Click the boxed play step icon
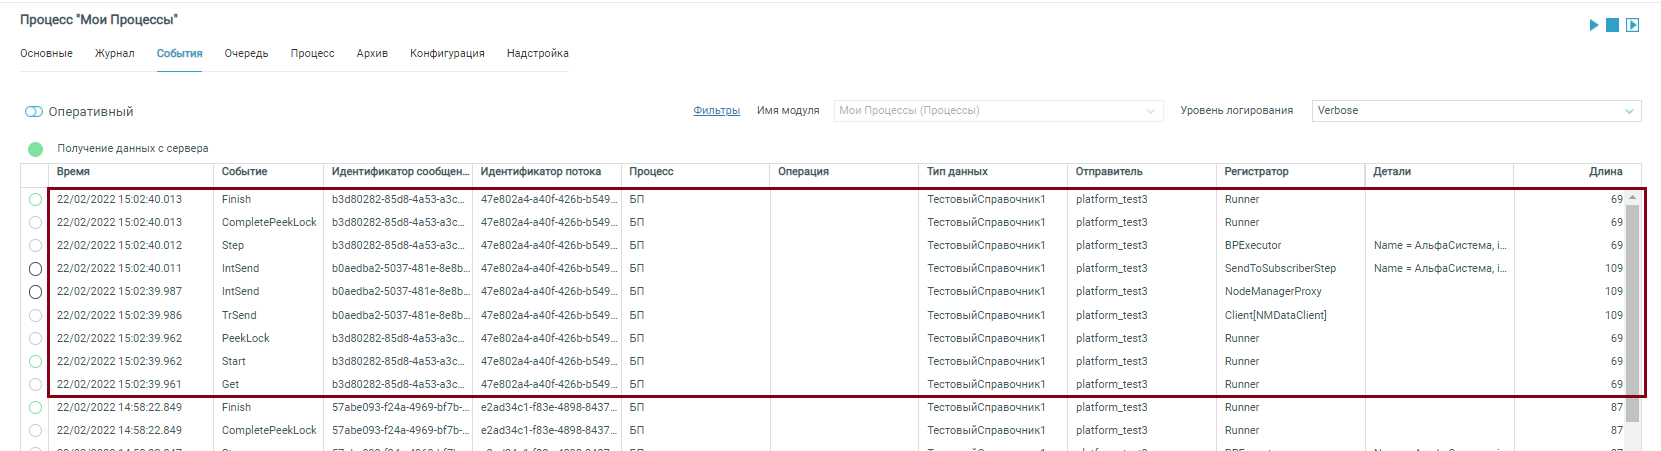Image resolution: width=1661 pixels, height=451 pixels. [x=1632, y=25]
